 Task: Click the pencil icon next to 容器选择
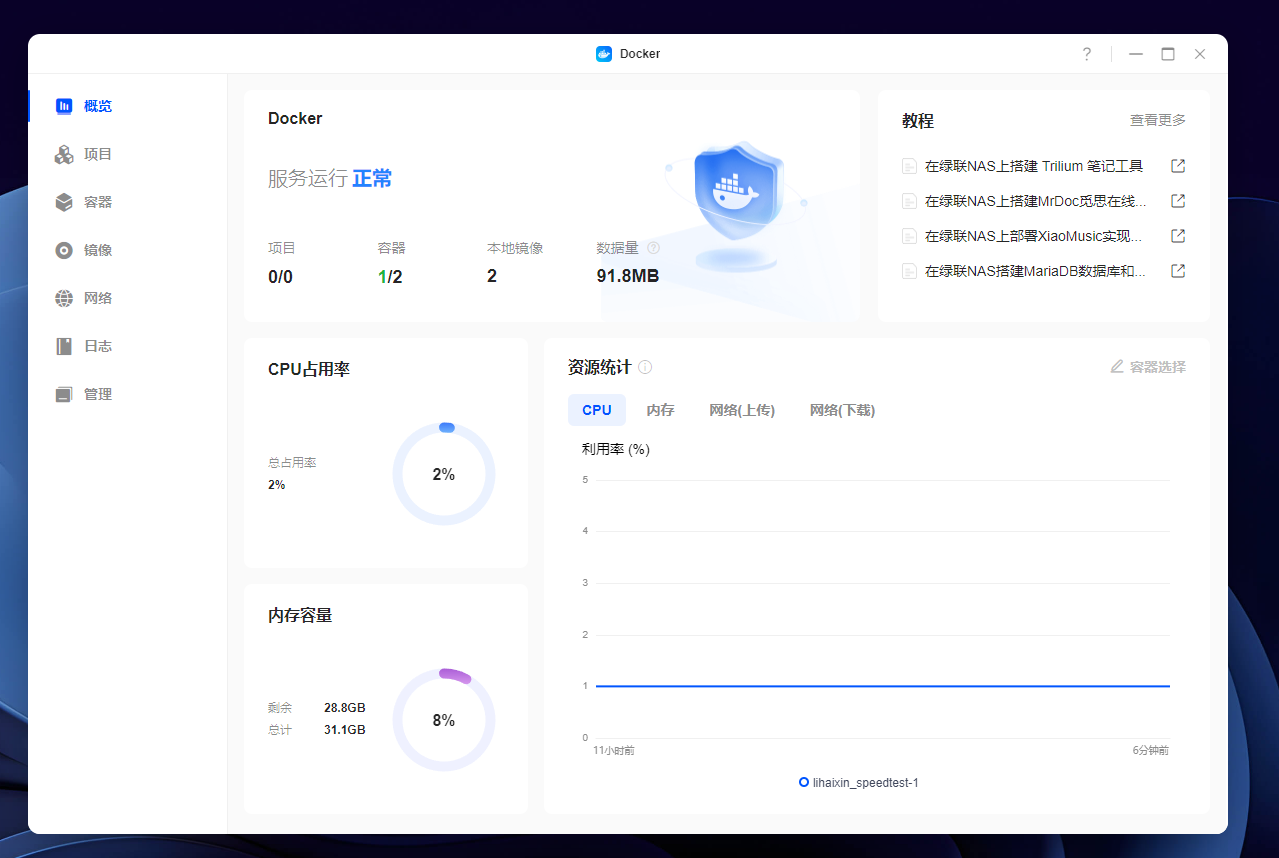pyautogui.click(x=1117, y=367)
